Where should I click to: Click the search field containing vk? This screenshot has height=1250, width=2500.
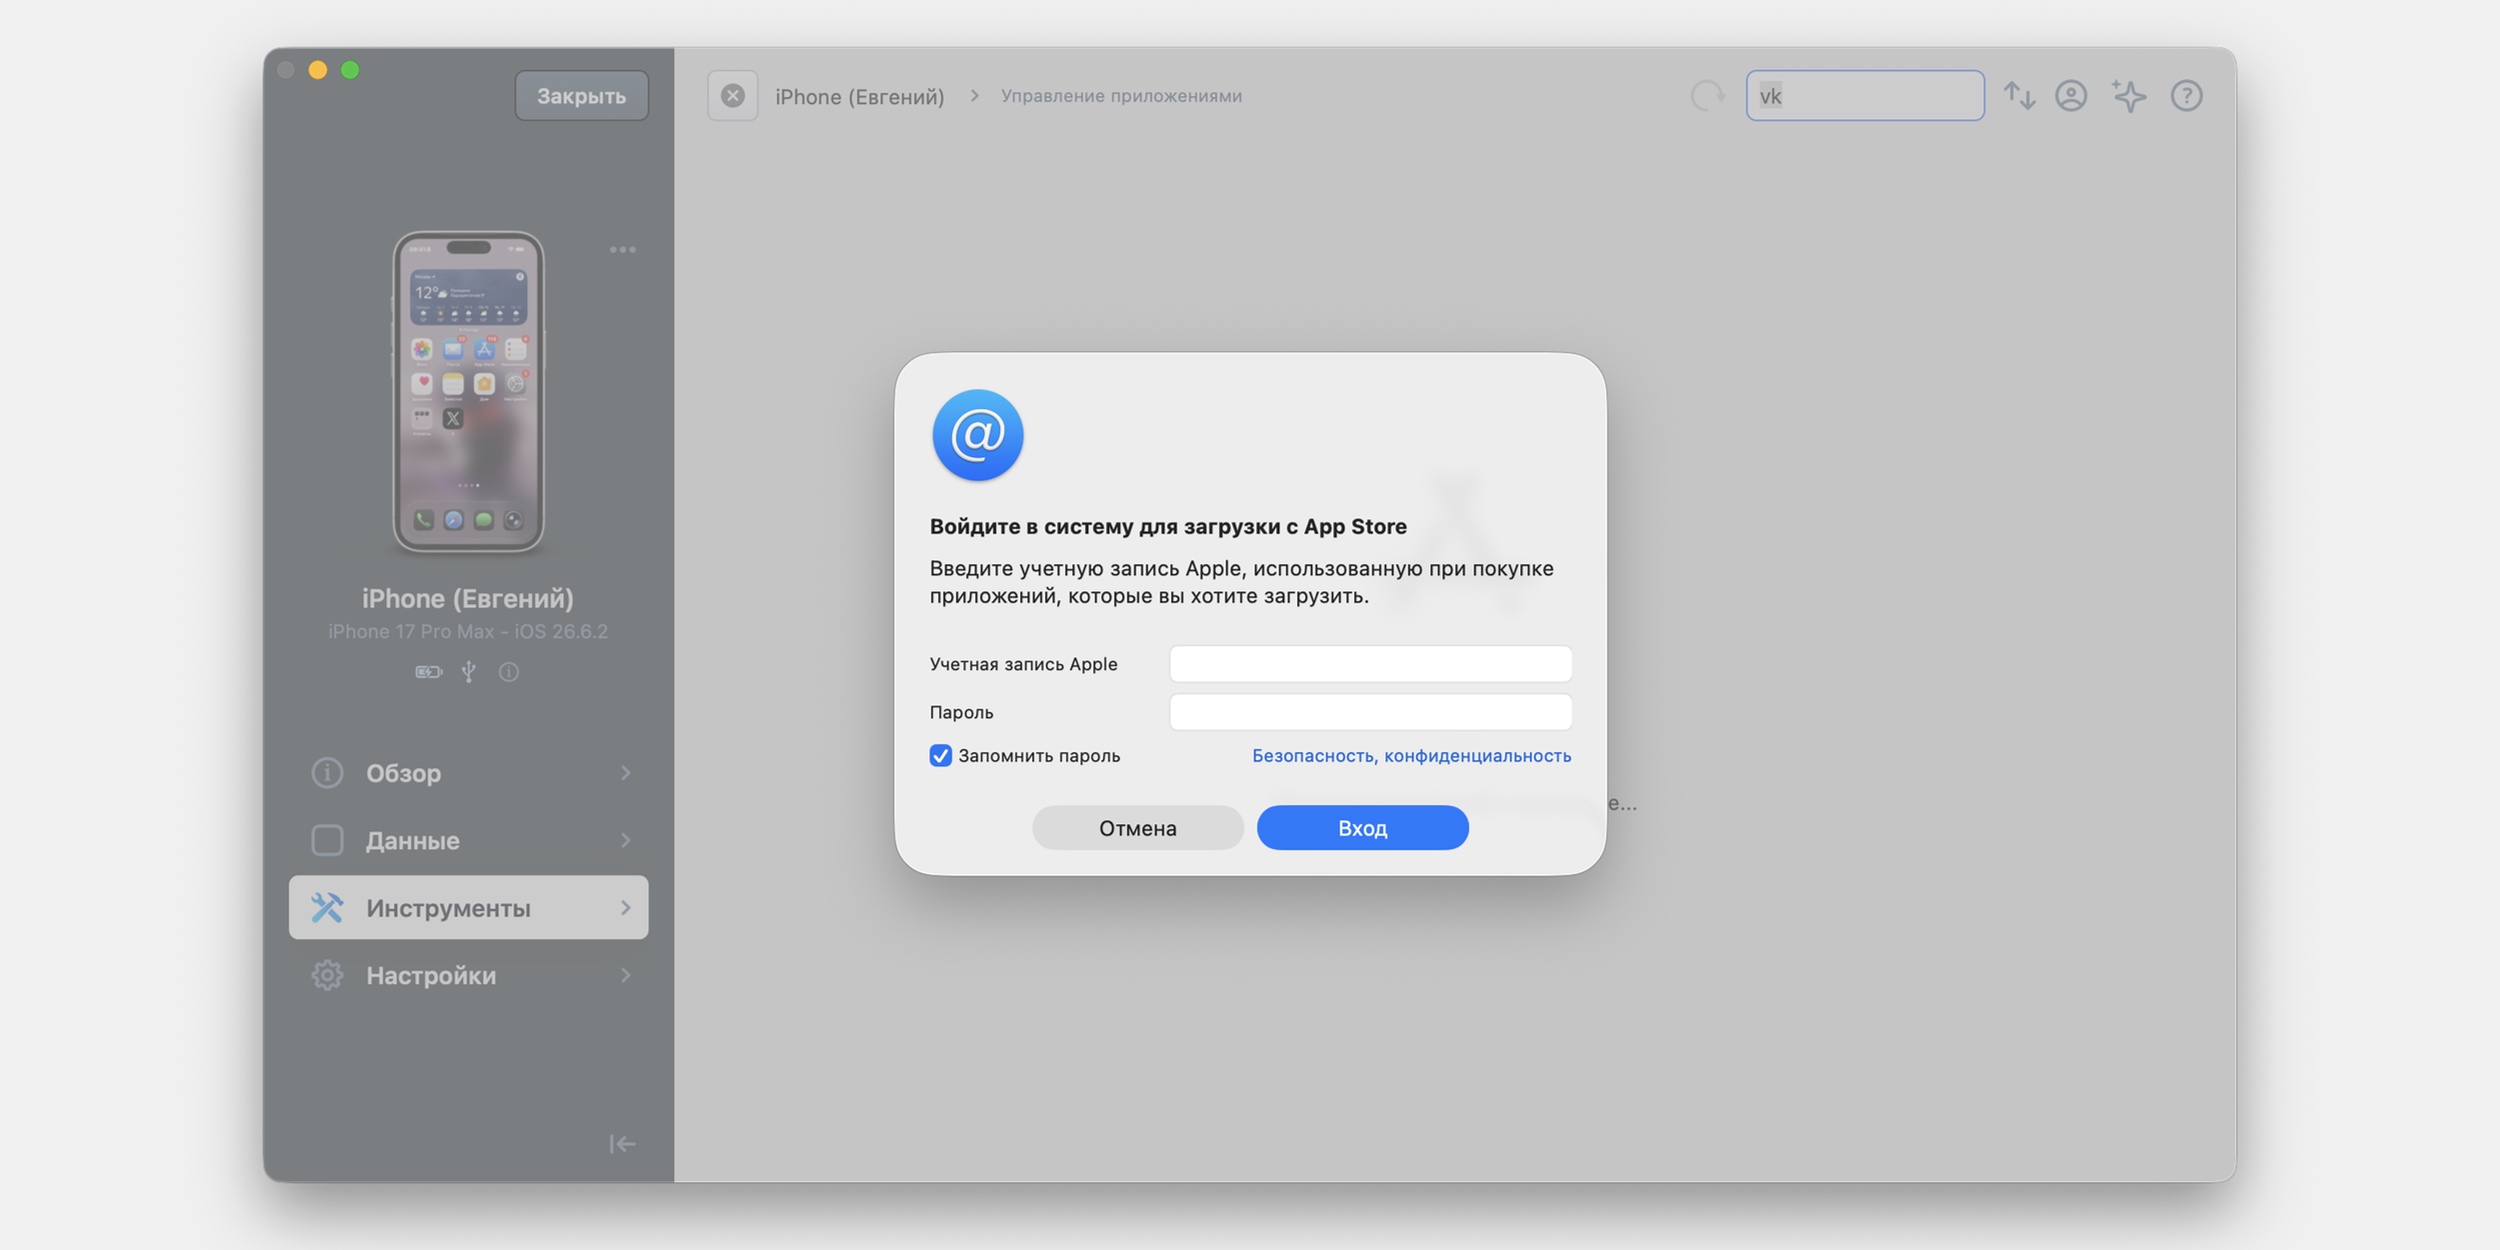pyautogui.click(x=1865, y=96)
